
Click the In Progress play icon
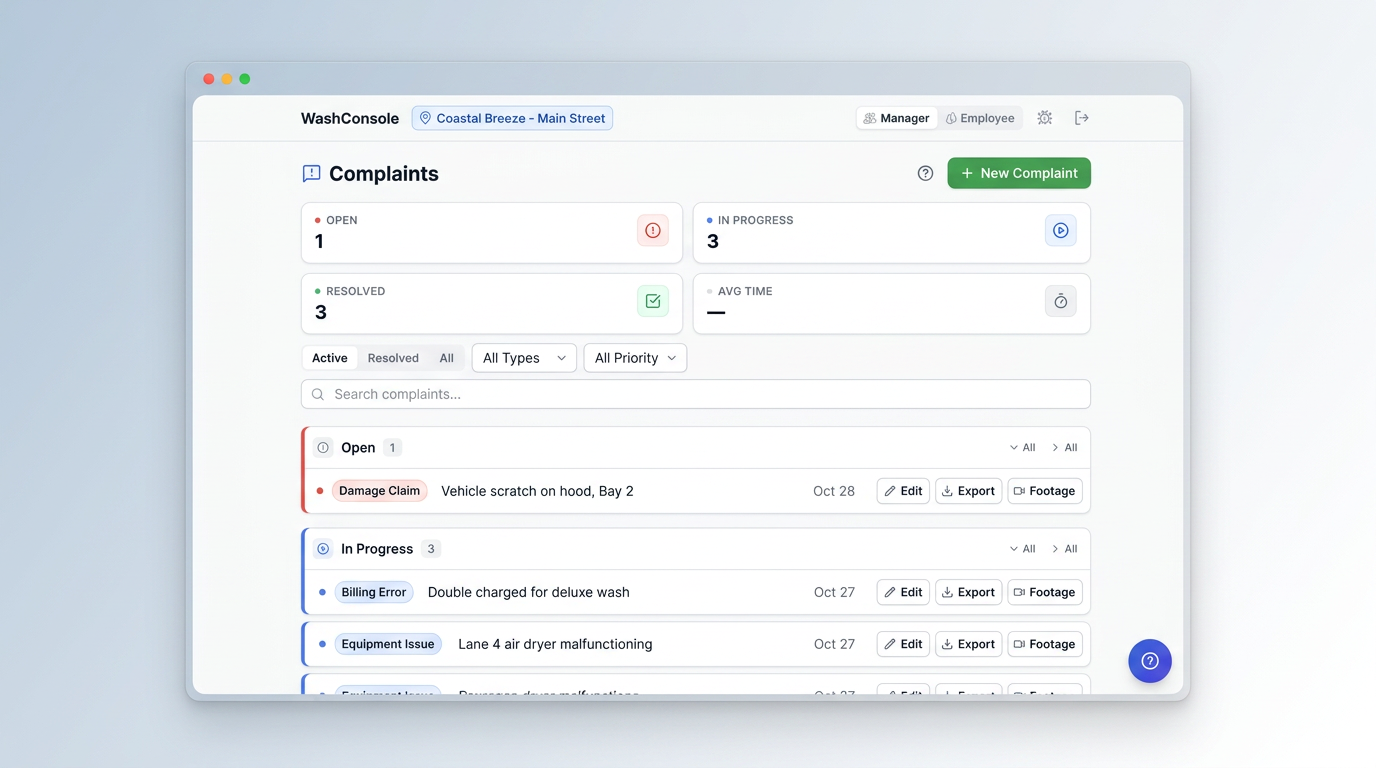[x=1060, y=230]
